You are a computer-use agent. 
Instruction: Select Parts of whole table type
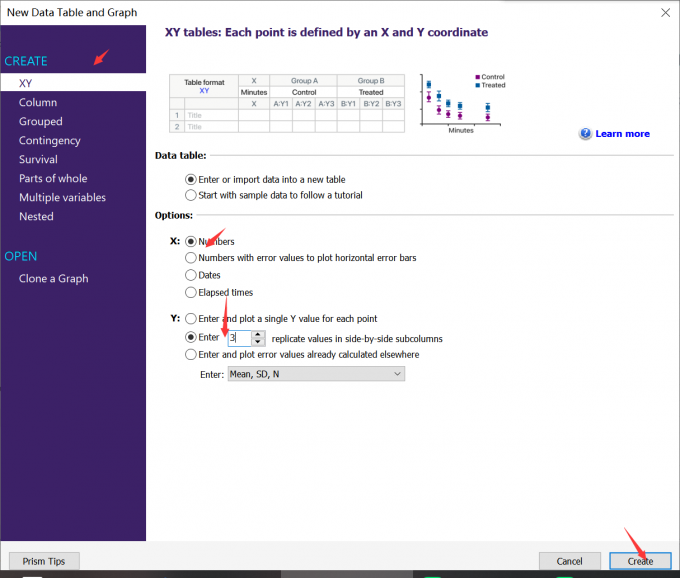point(53,178)
